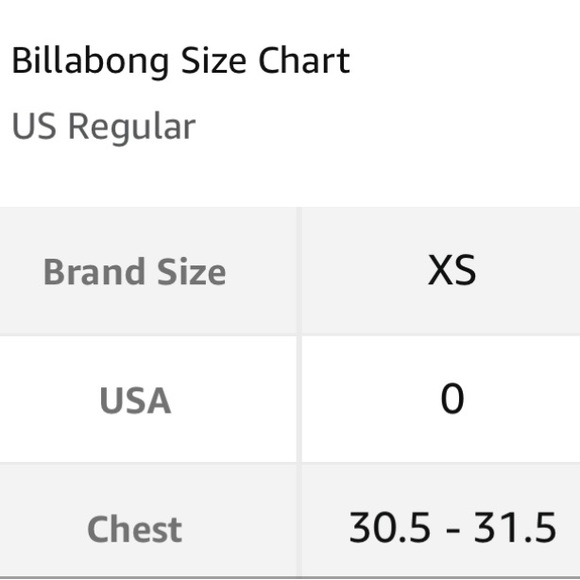Click the horizontal scrollbar line under the Chest row
Image resolution: width=580 pixels, height=580 pixels.
[290, 577]
